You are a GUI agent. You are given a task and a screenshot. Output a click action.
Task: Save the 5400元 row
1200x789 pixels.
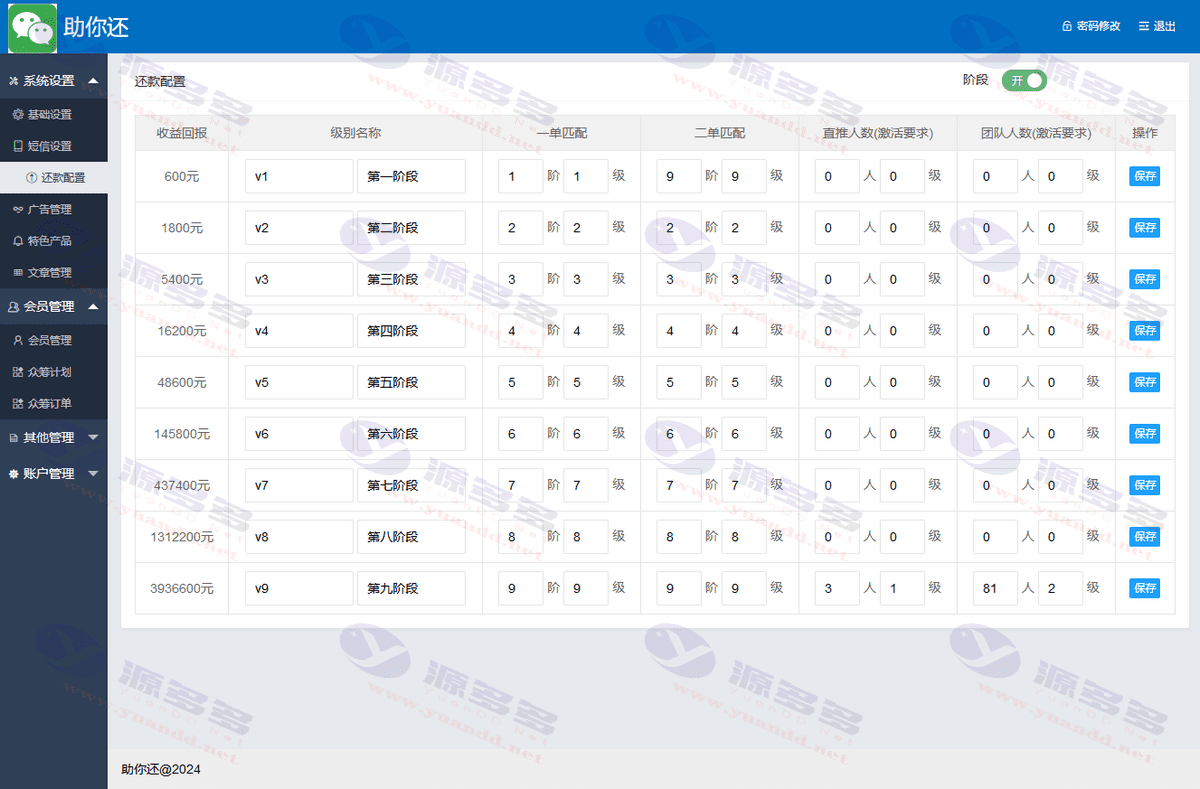(1145, 279)
